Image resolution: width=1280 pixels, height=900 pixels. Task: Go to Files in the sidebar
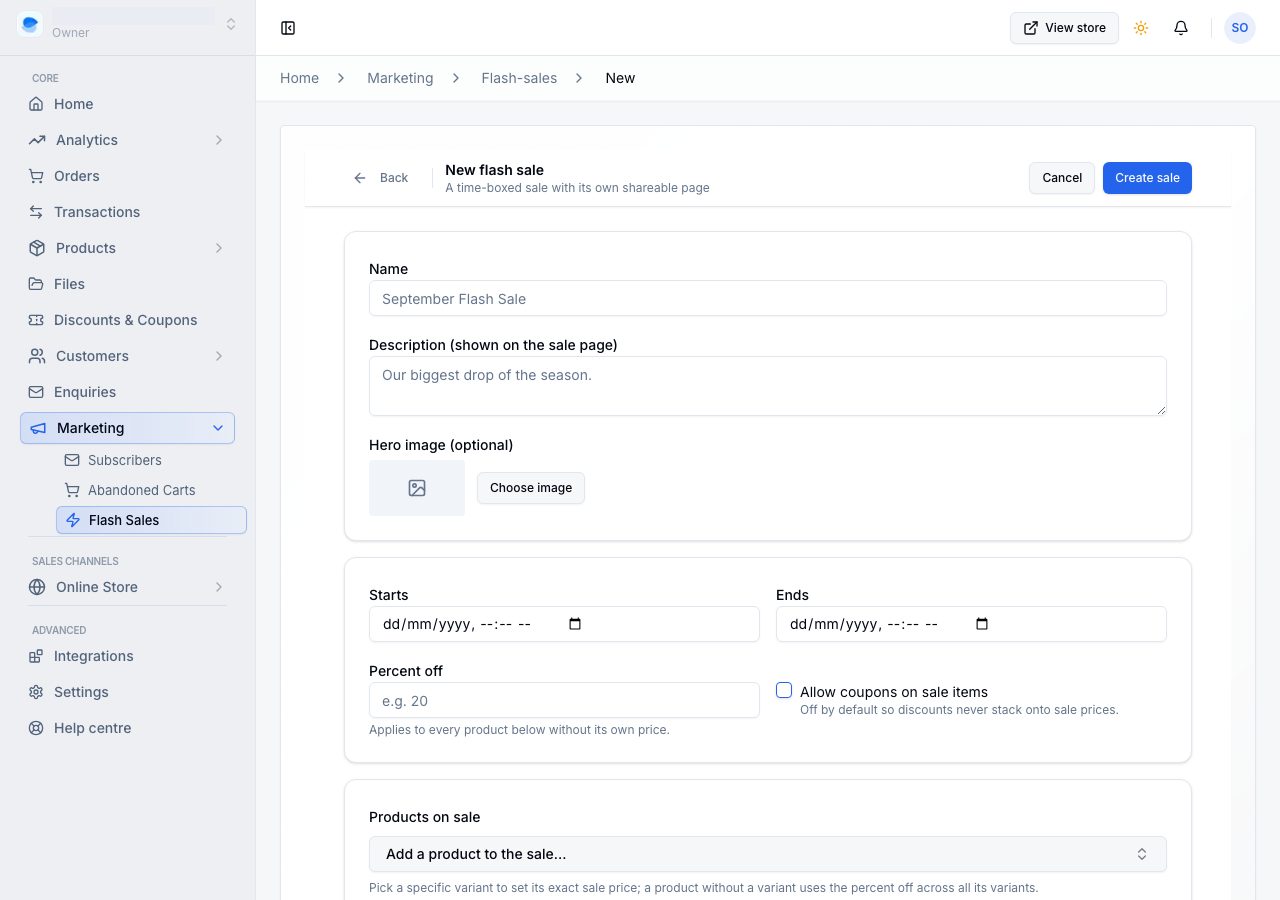click(x=128, y=284)
